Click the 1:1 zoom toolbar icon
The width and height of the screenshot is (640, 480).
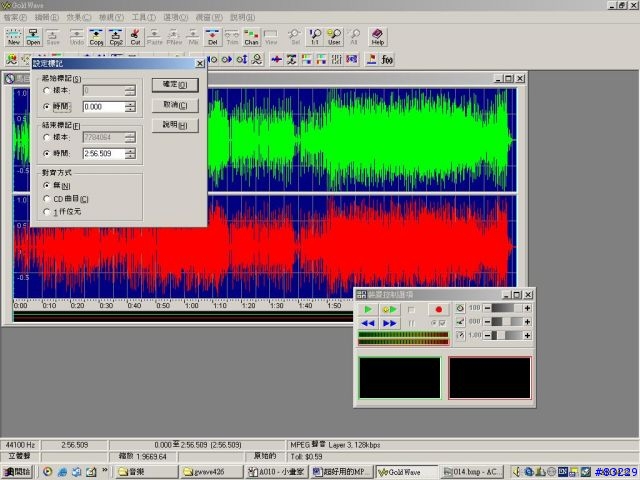(315, 37)
